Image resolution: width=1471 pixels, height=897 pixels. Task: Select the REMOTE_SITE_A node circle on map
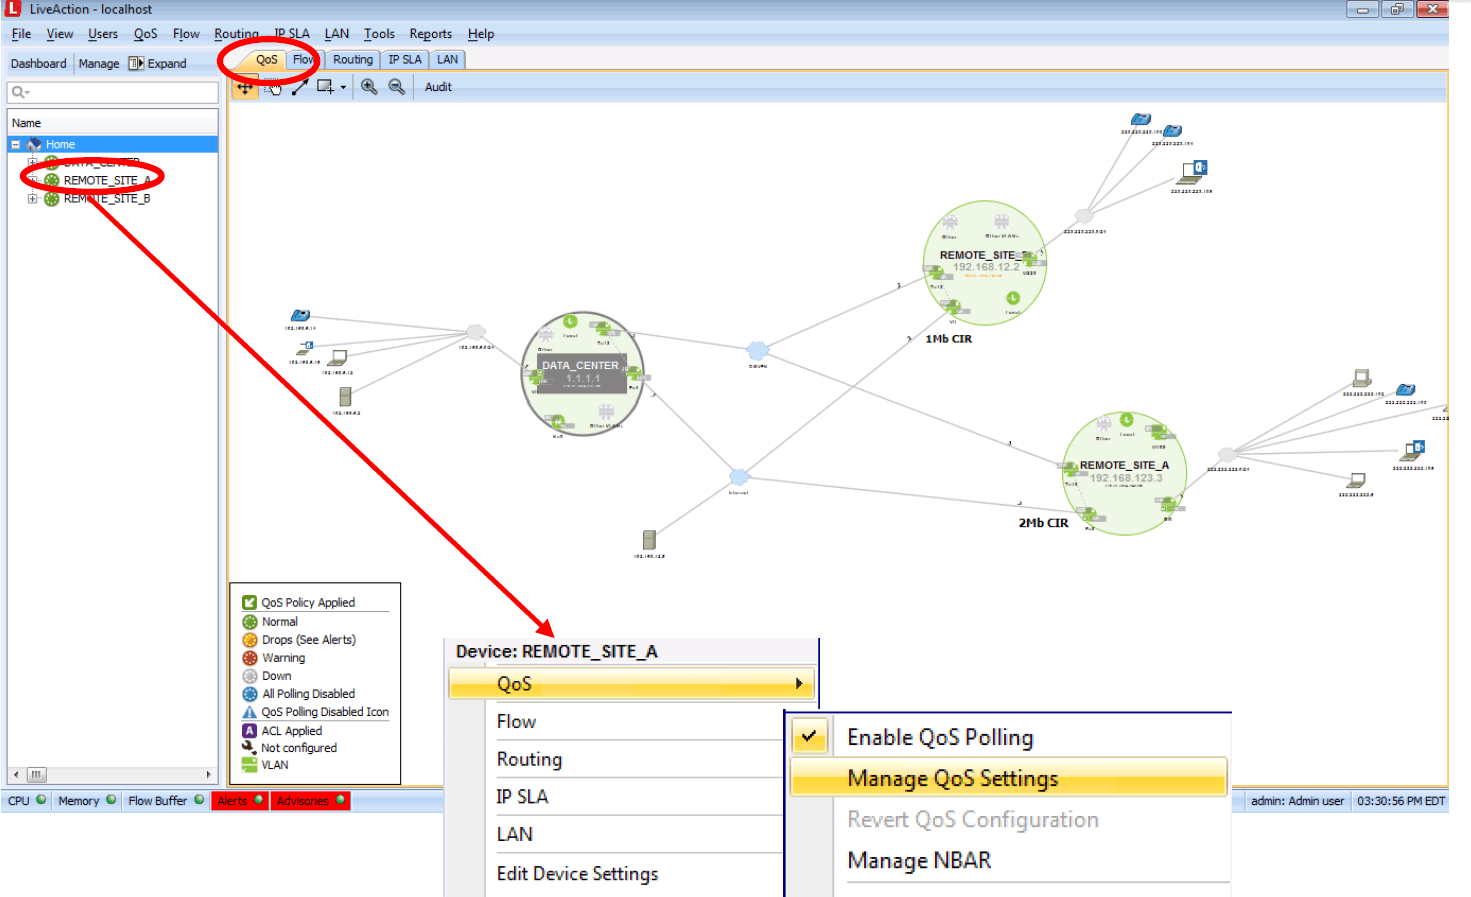(1124, 474)
